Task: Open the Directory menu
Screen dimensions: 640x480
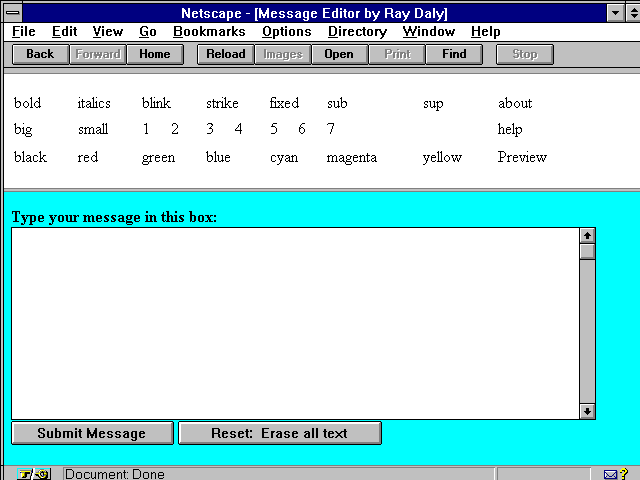Action: pyautogui.click(x=358, y=32)
